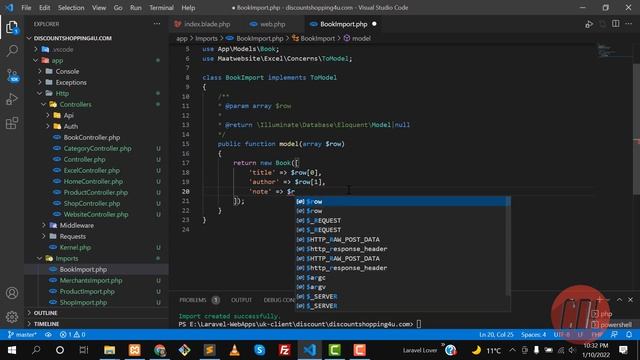Maximize the terminal panel with caret icon
The width and height of the screenshot is (640, 360).
pos(619,300)
